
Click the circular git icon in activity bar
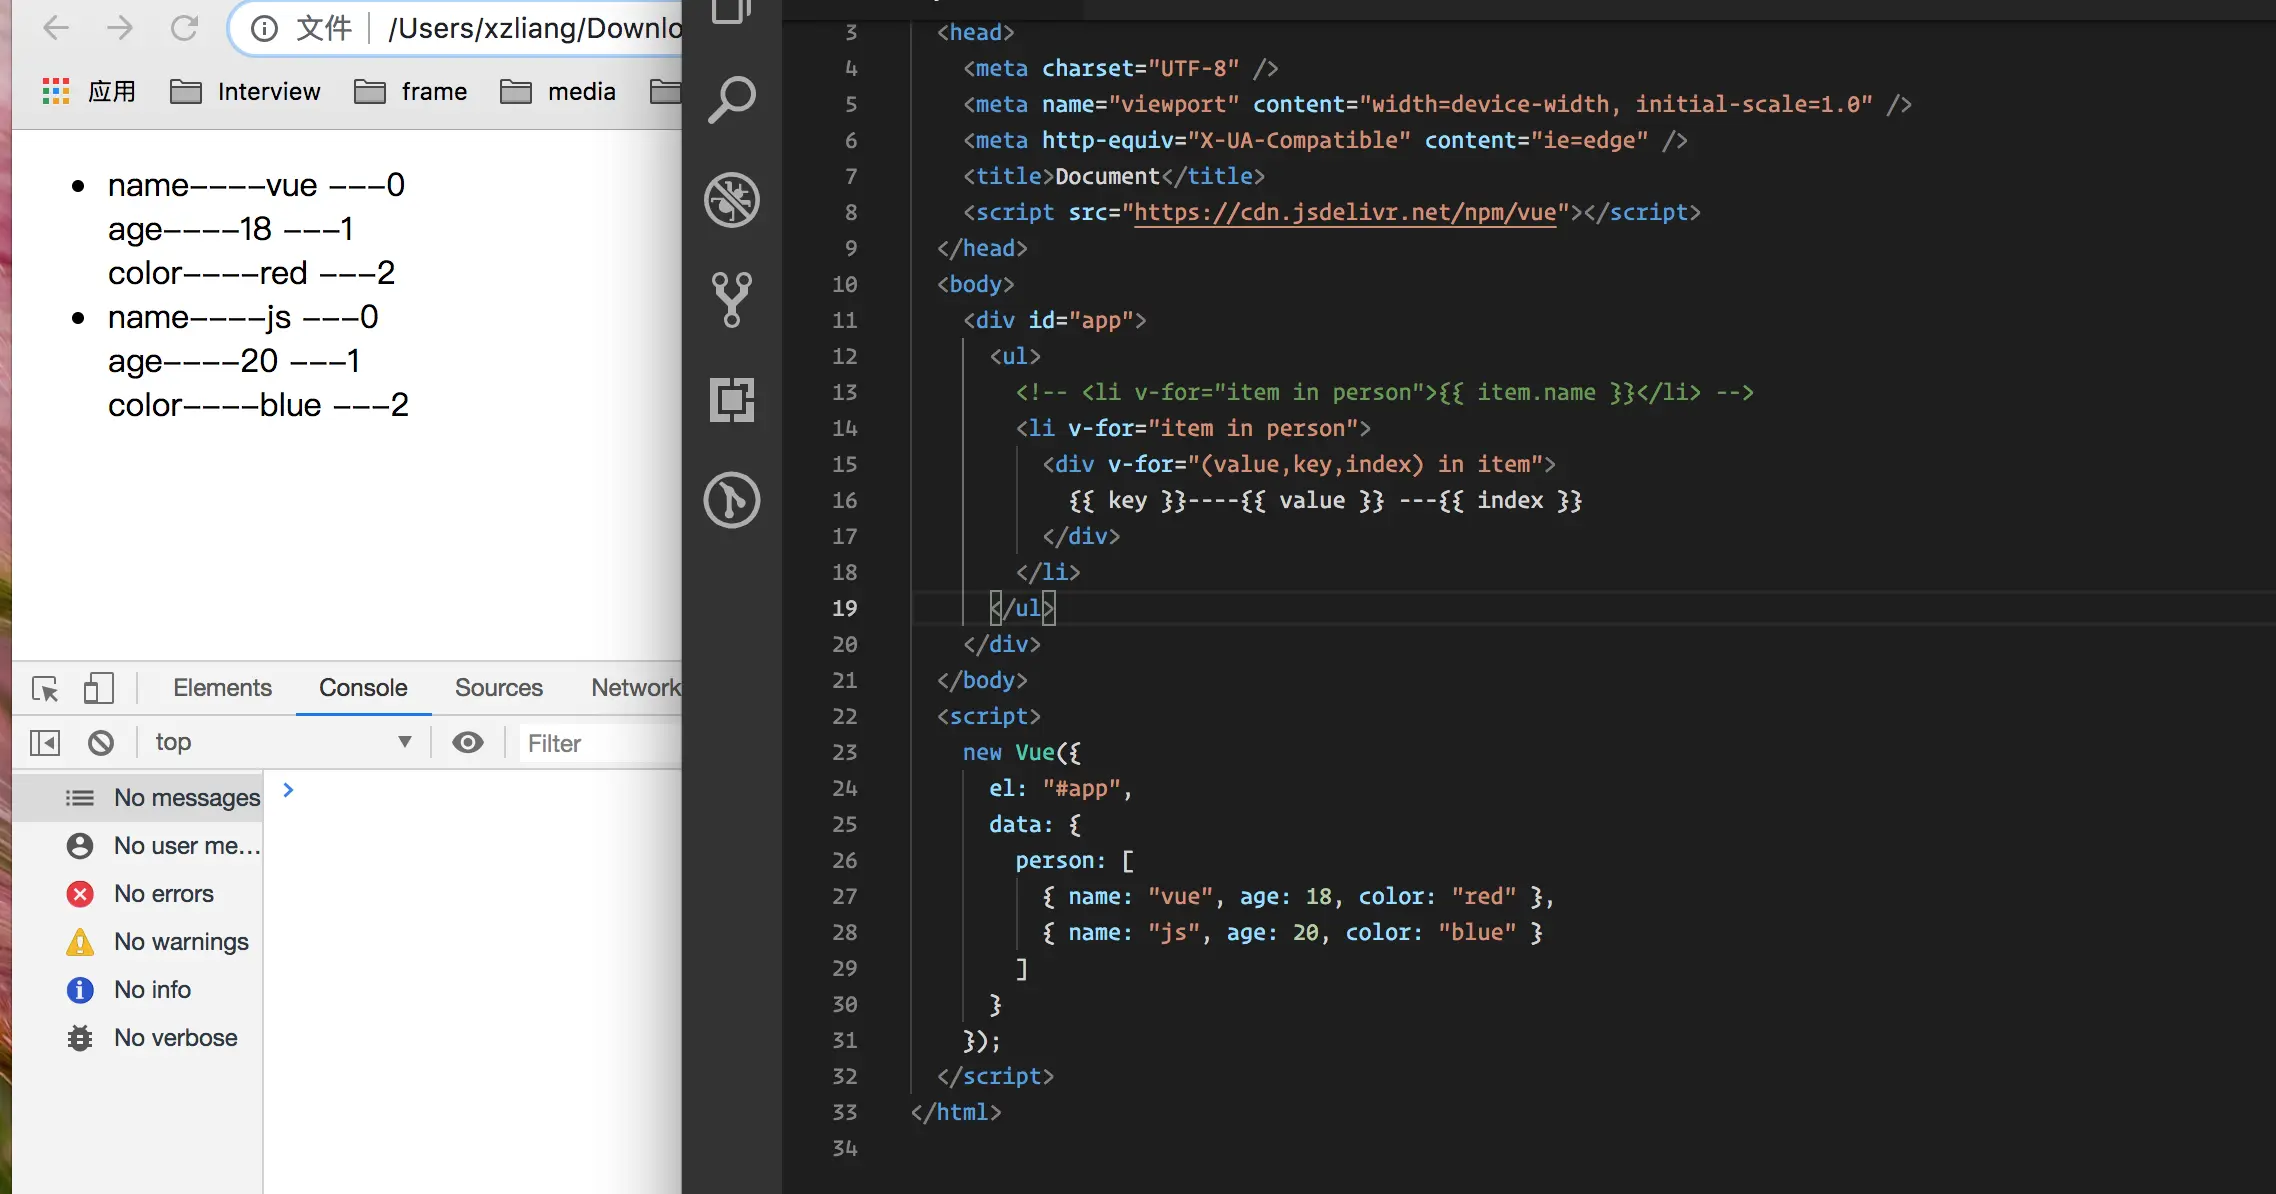732,500
